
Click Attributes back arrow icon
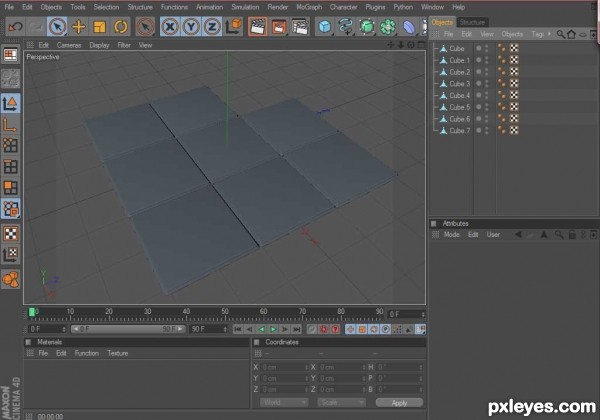point(518,235)
